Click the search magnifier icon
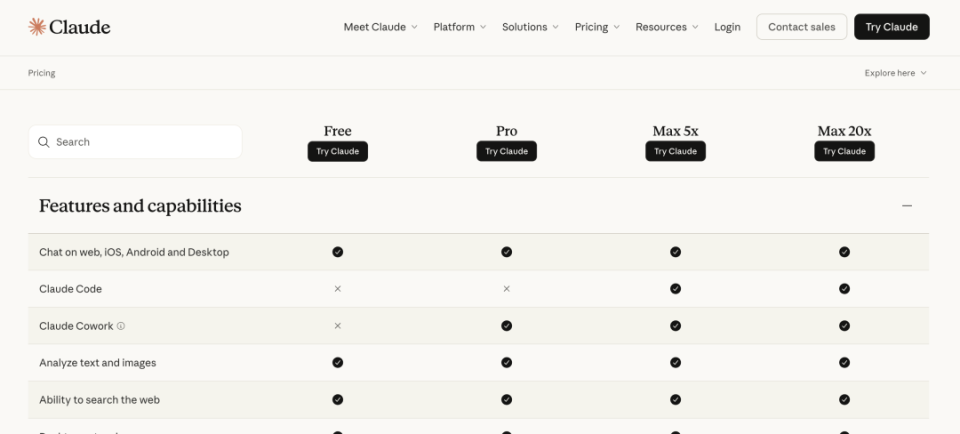 [43, 142]
